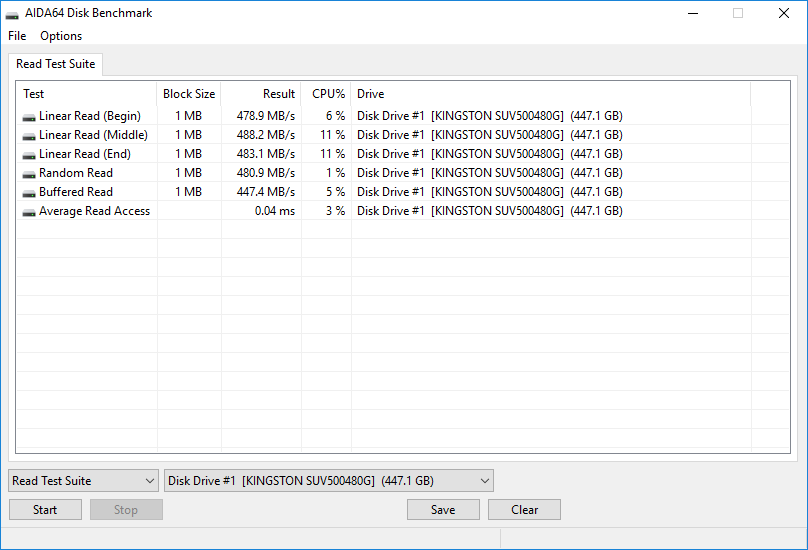Click the 0.04 ms result value
This screenshot has width=808, height=550.
click(x=275, y=211)
